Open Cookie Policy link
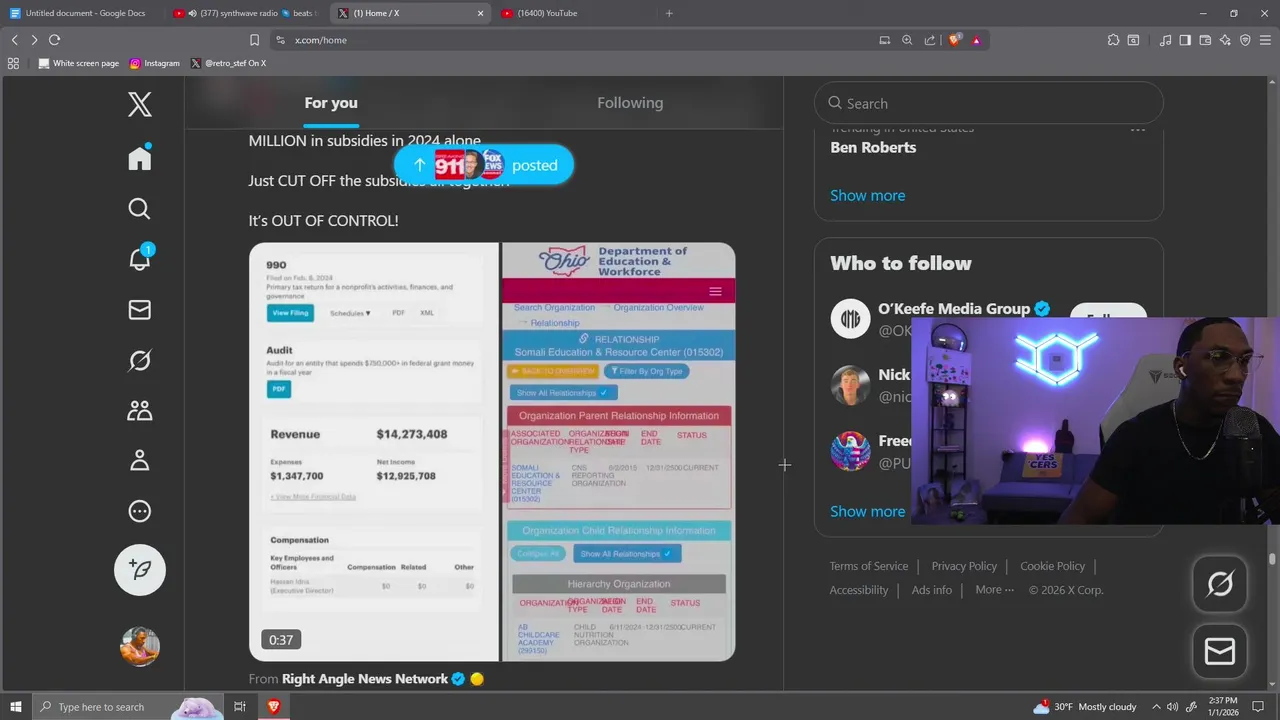Viewport: 1280px width, 720px height. tap(1052, 566)
